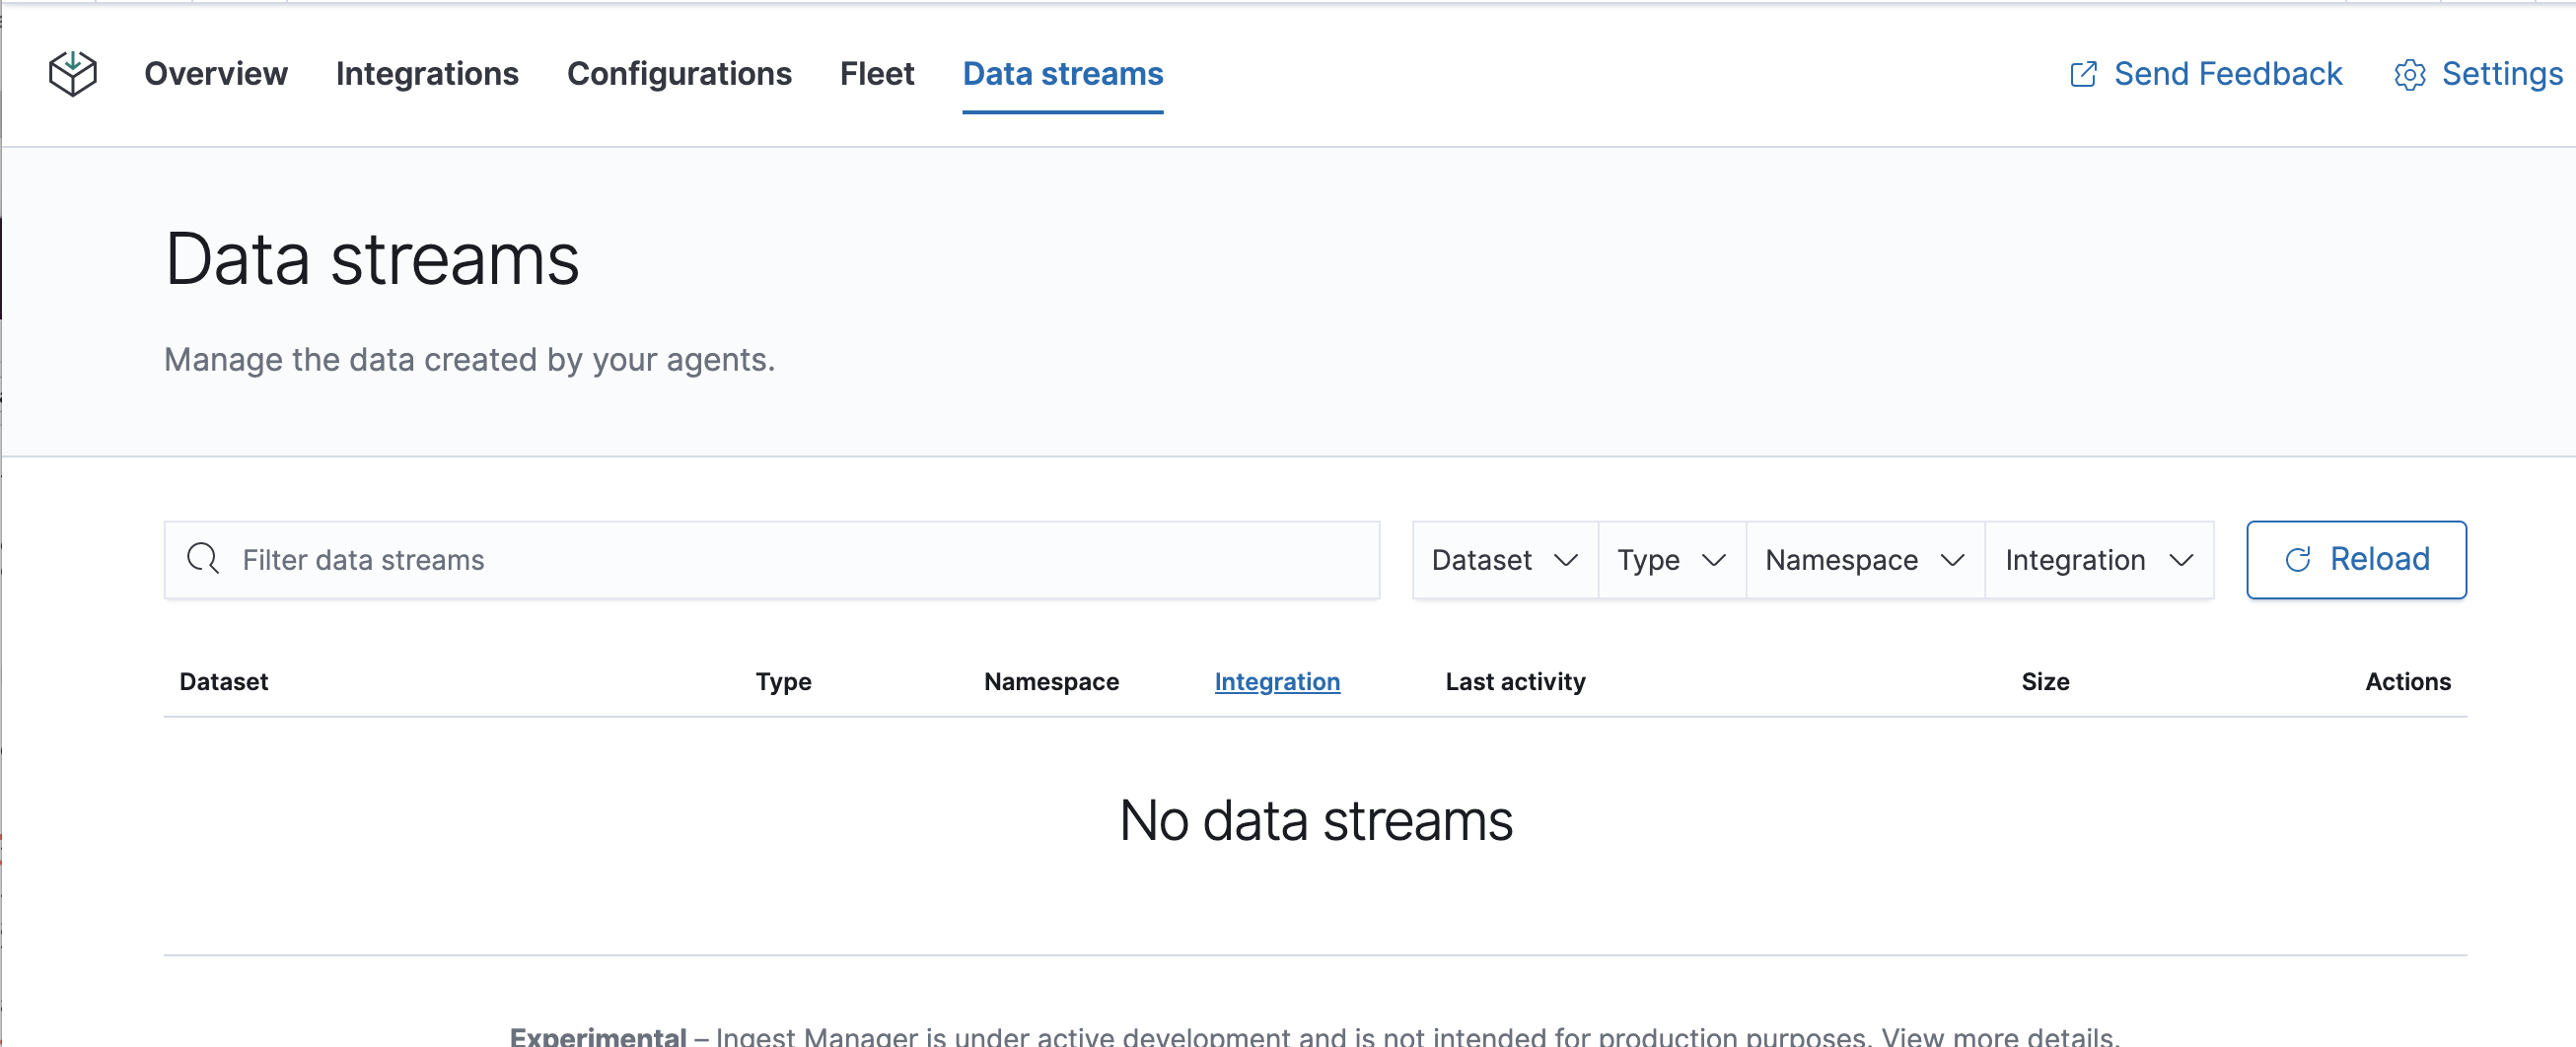Open the Dataset filter dropdown
Viewport: 2576px width, 1047px height.
pos(1503,559)
